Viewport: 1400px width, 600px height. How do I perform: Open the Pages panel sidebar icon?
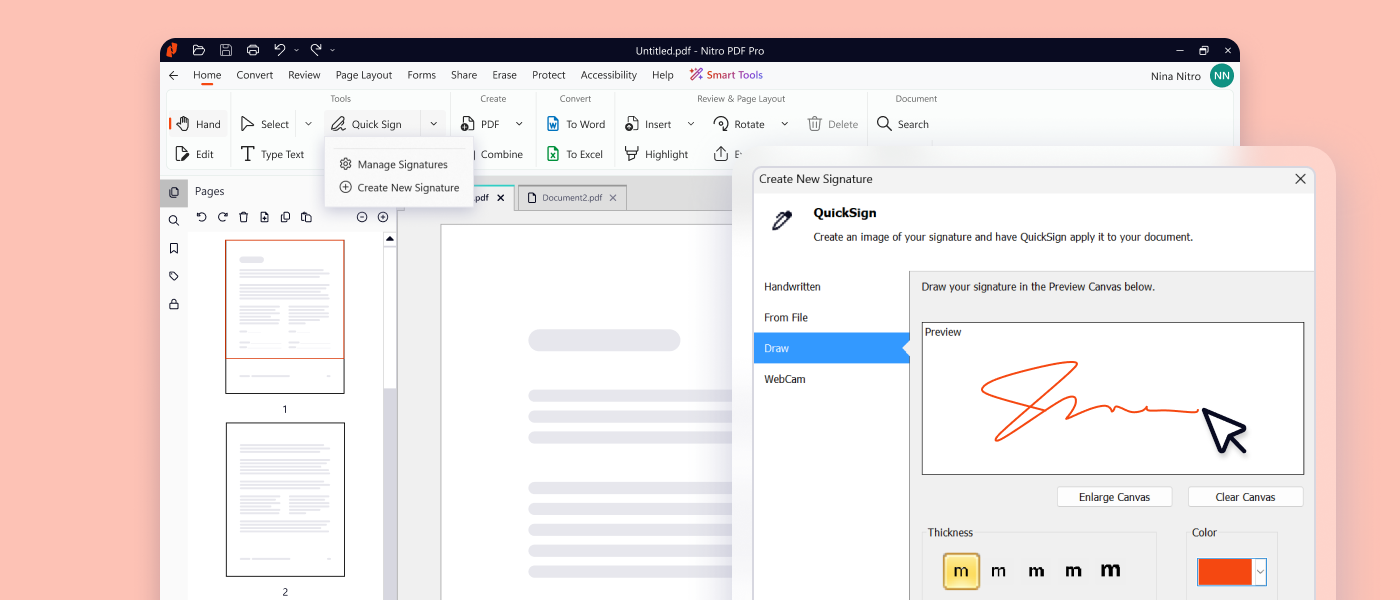click(174, 192)
